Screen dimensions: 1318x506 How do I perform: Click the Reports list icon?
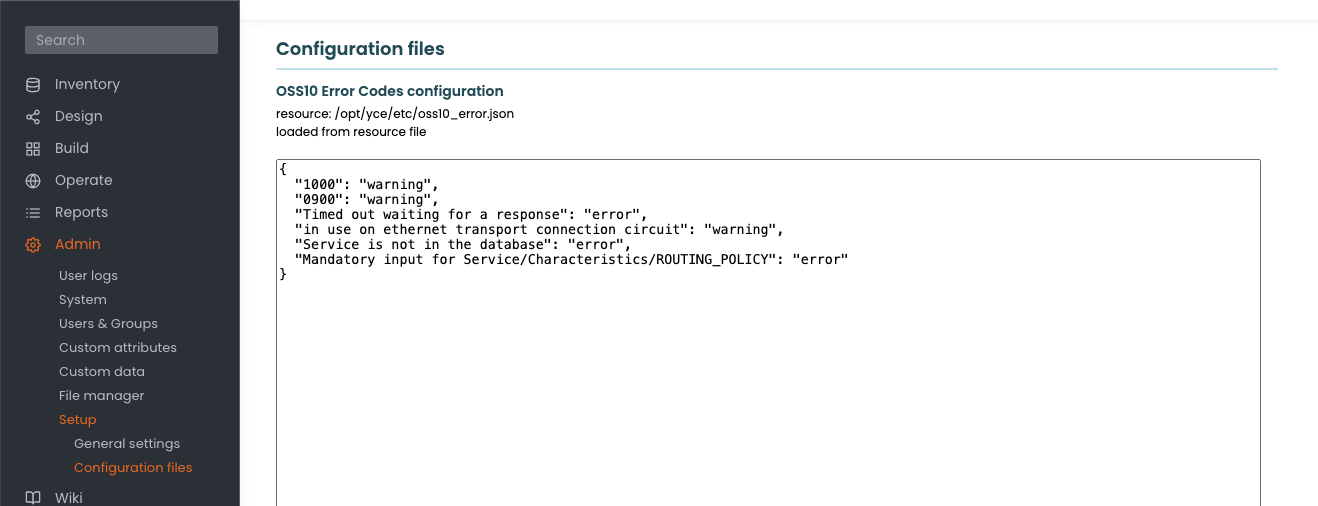[33, 213]
